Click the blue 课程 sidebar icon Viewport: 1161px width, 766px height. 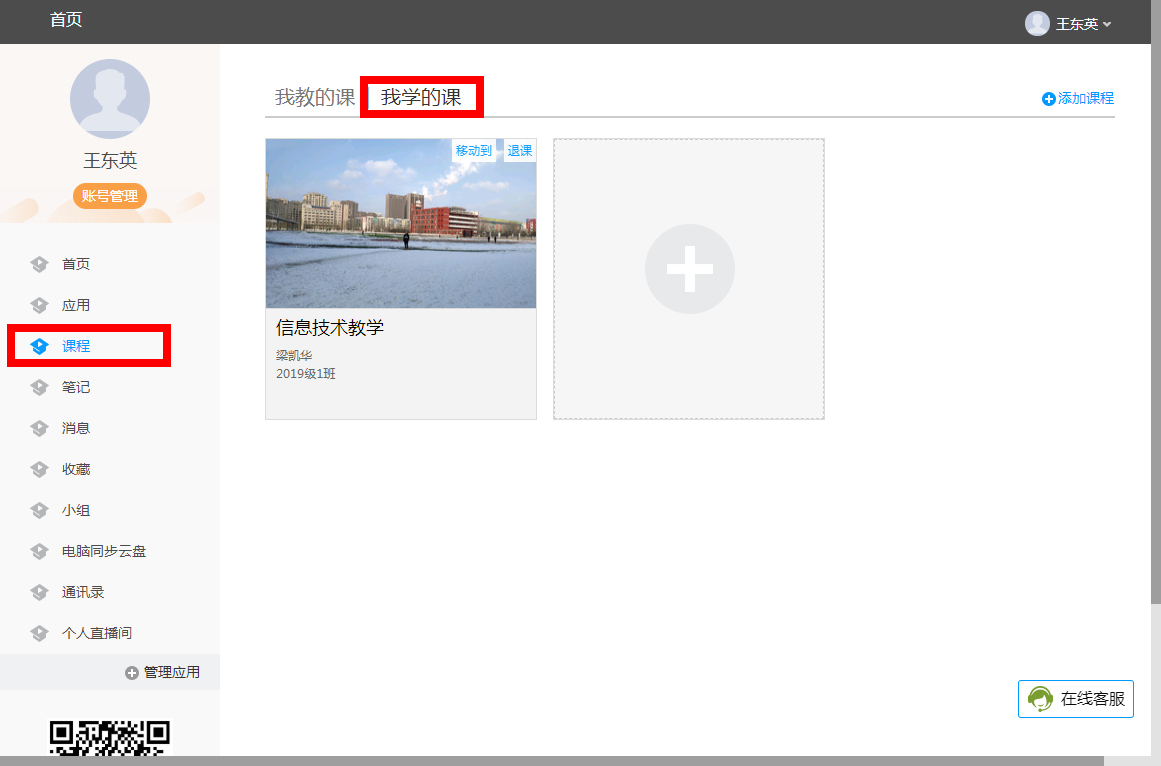(x=39, y=346)
